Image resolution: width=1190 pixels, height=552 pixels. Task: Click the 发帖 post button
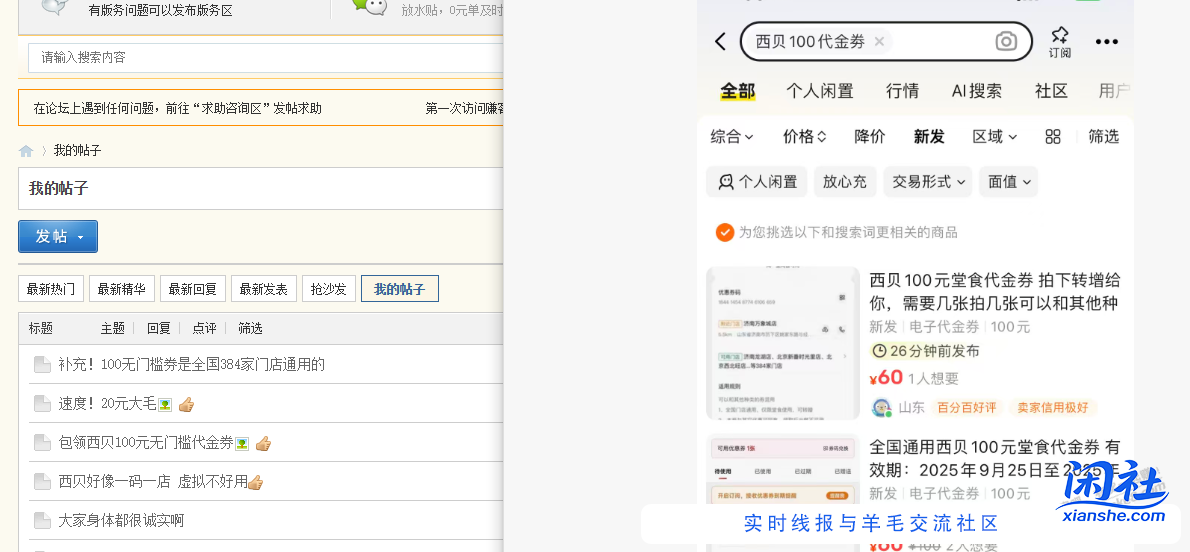pos(58,237)
